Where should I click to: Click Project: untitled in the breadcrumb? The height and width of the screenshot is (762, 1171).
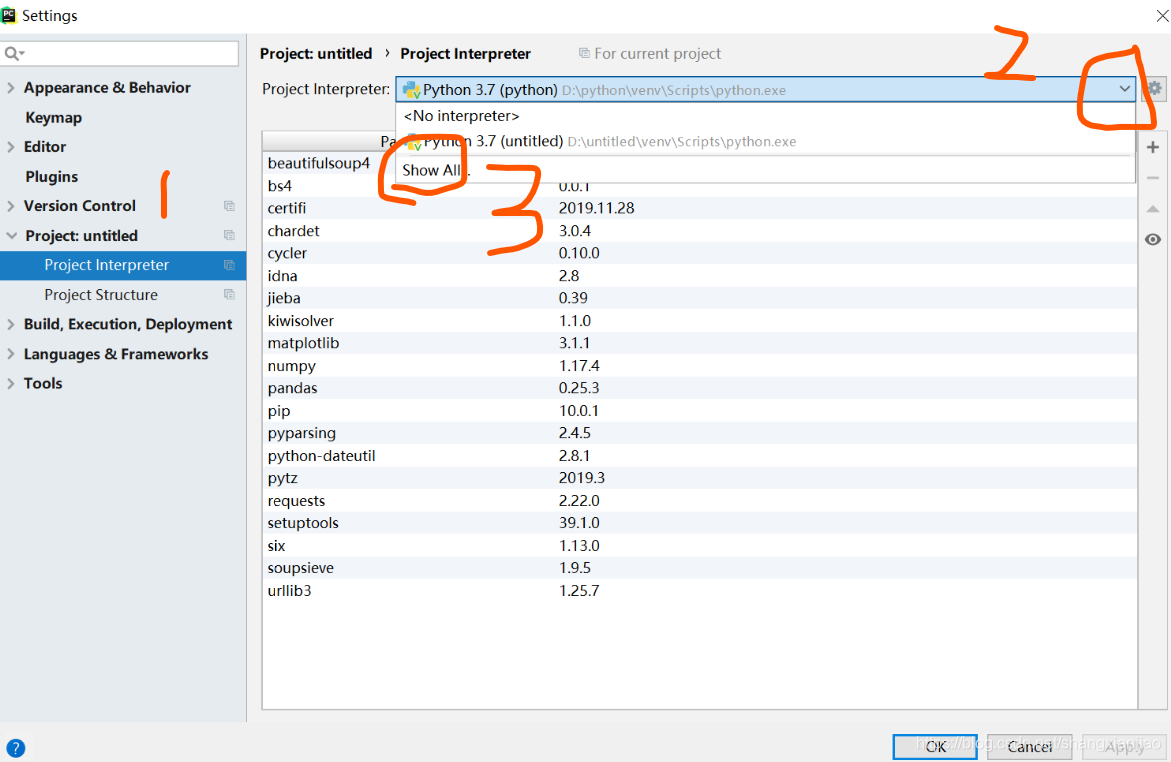[316, 54]
